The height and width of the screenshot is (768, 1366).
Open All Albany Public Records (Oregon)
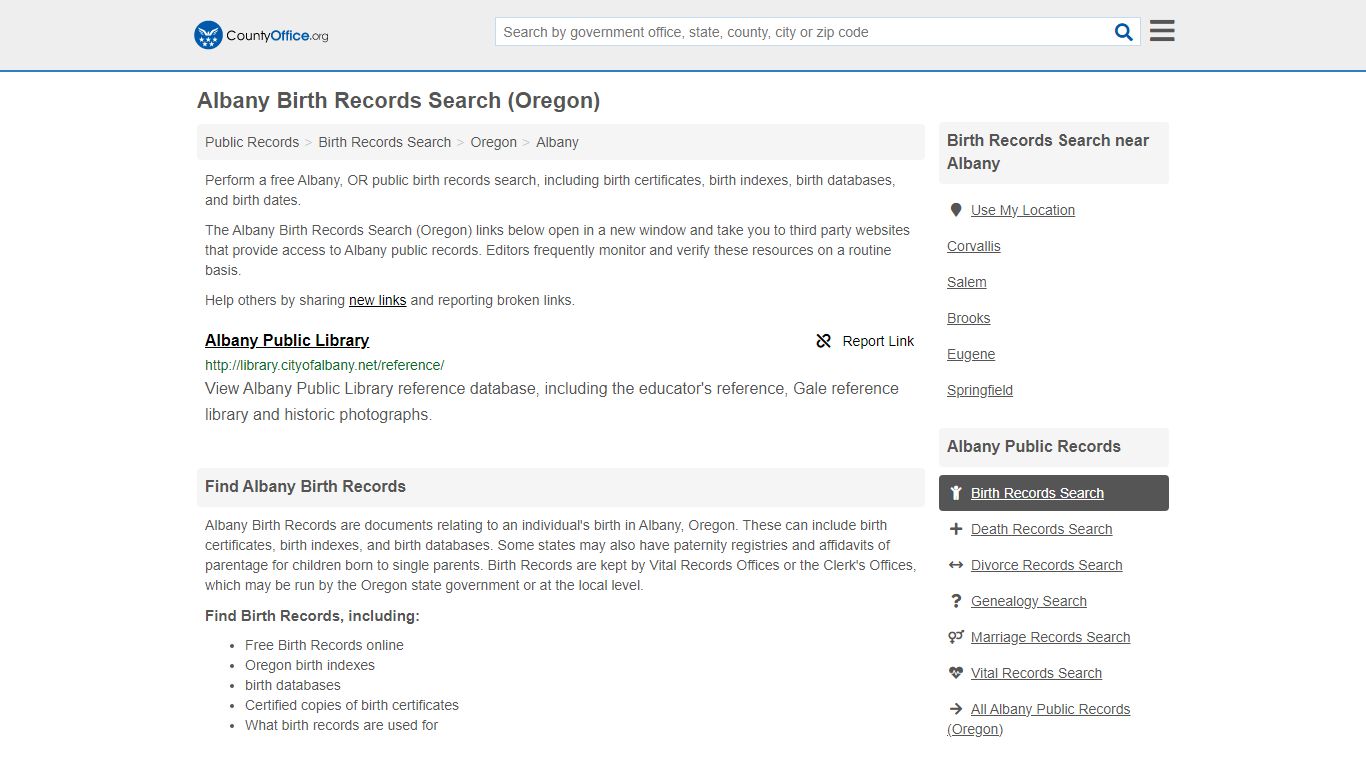coord(1039,719)
